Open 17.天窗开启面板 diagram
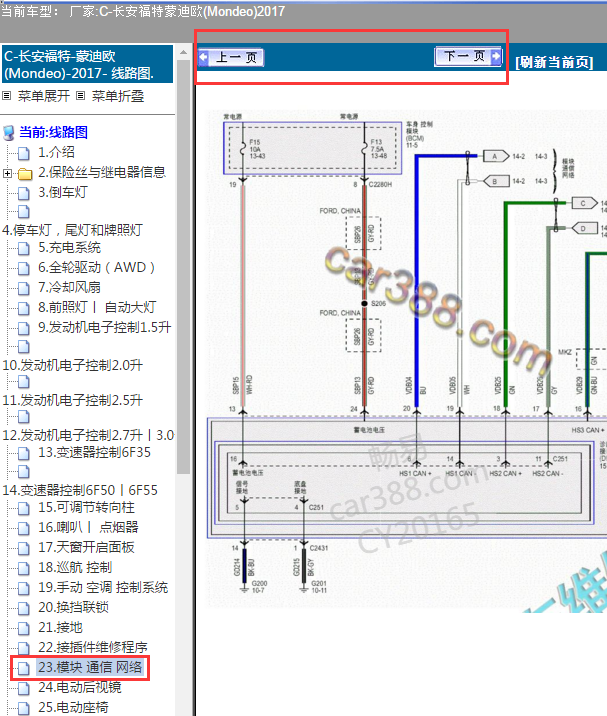The width and height of the screenshot is (607, 716). [x=86, y=548]
